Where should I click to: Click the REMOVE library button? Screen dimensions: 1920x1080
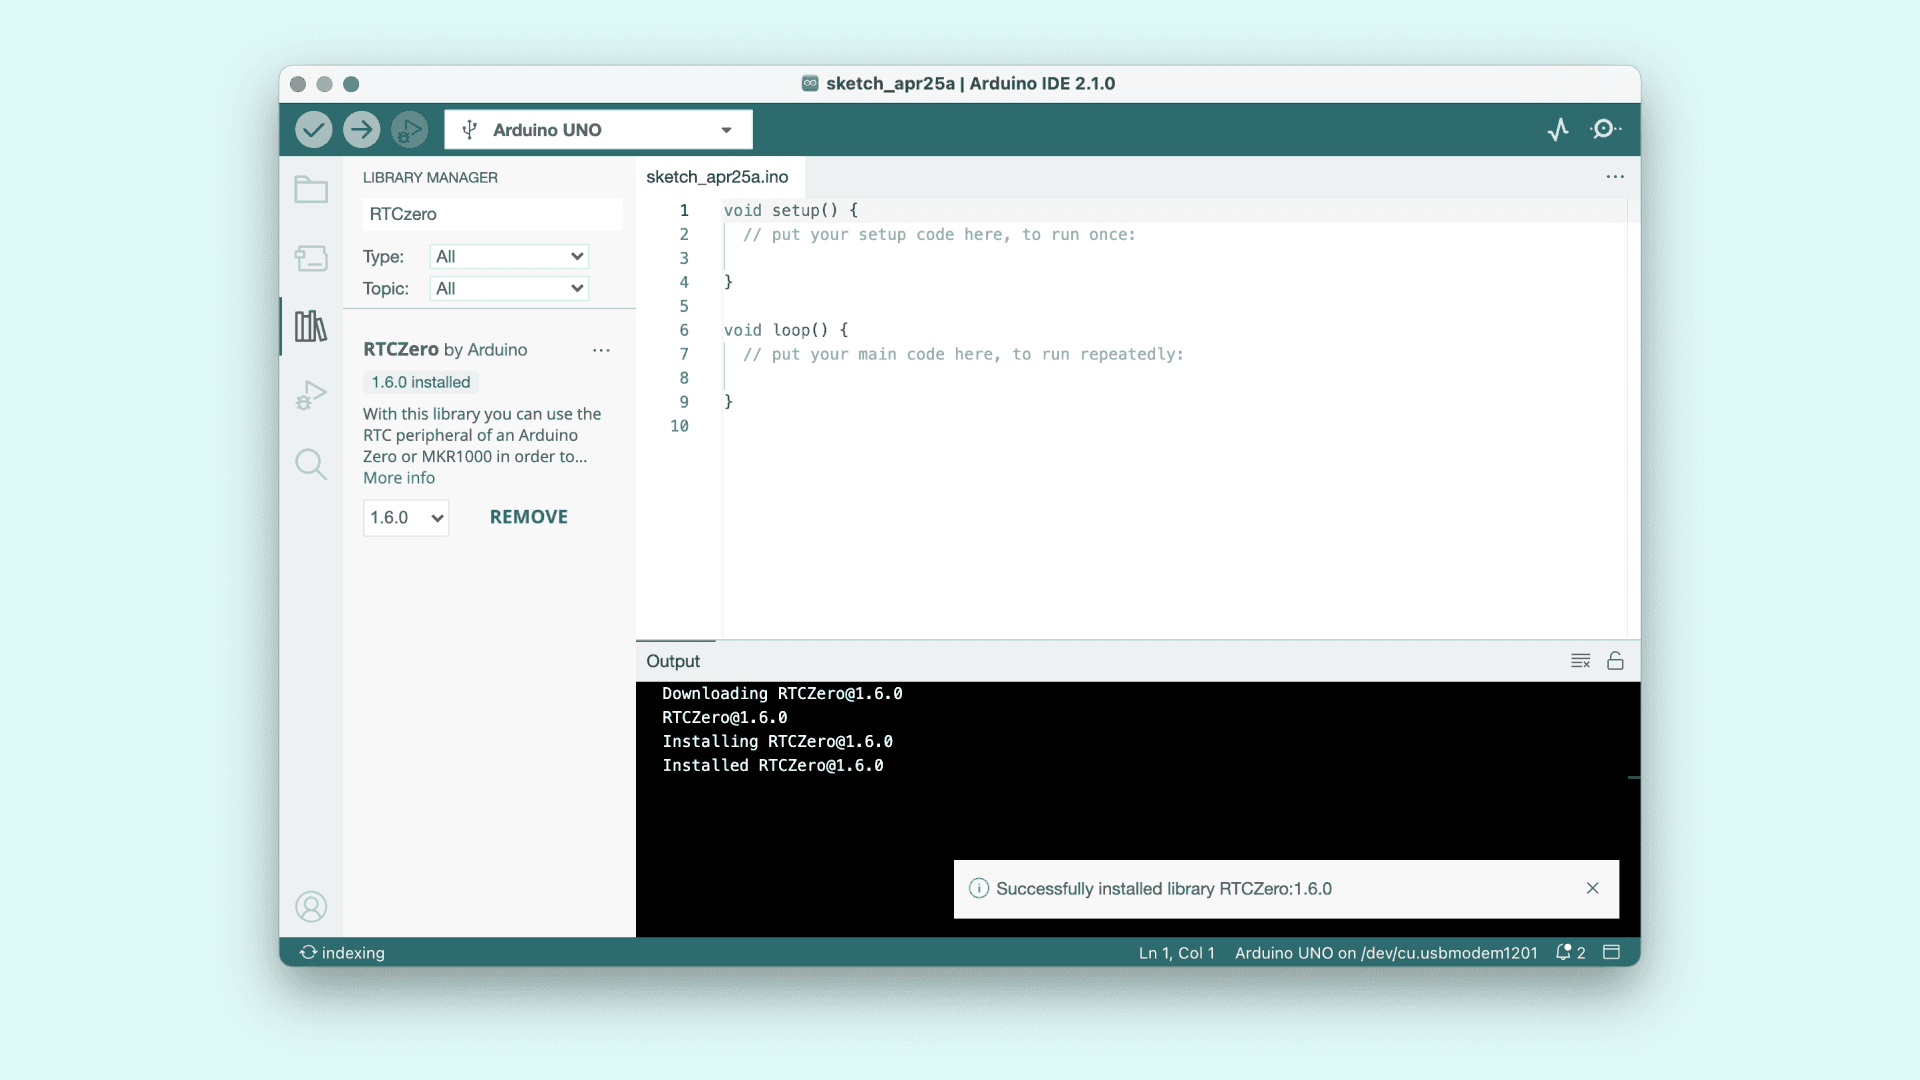pos(528,517)
